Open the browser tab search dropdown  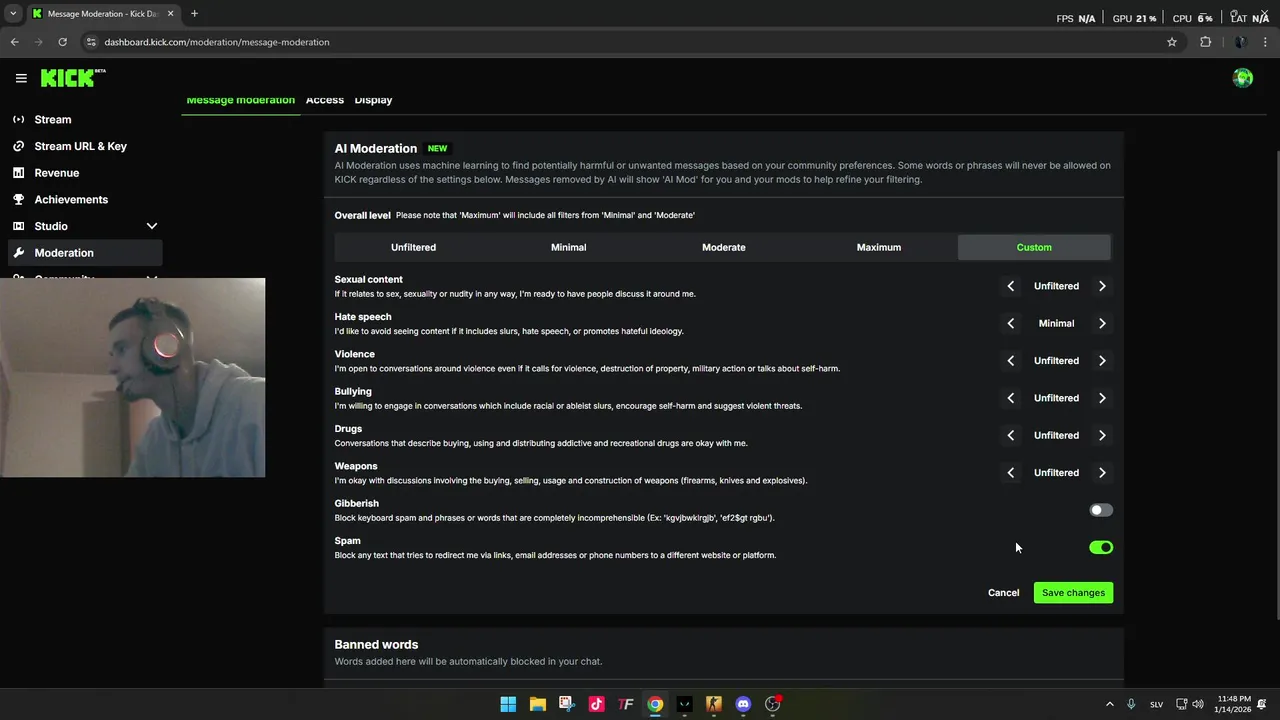tap(13, 14)
